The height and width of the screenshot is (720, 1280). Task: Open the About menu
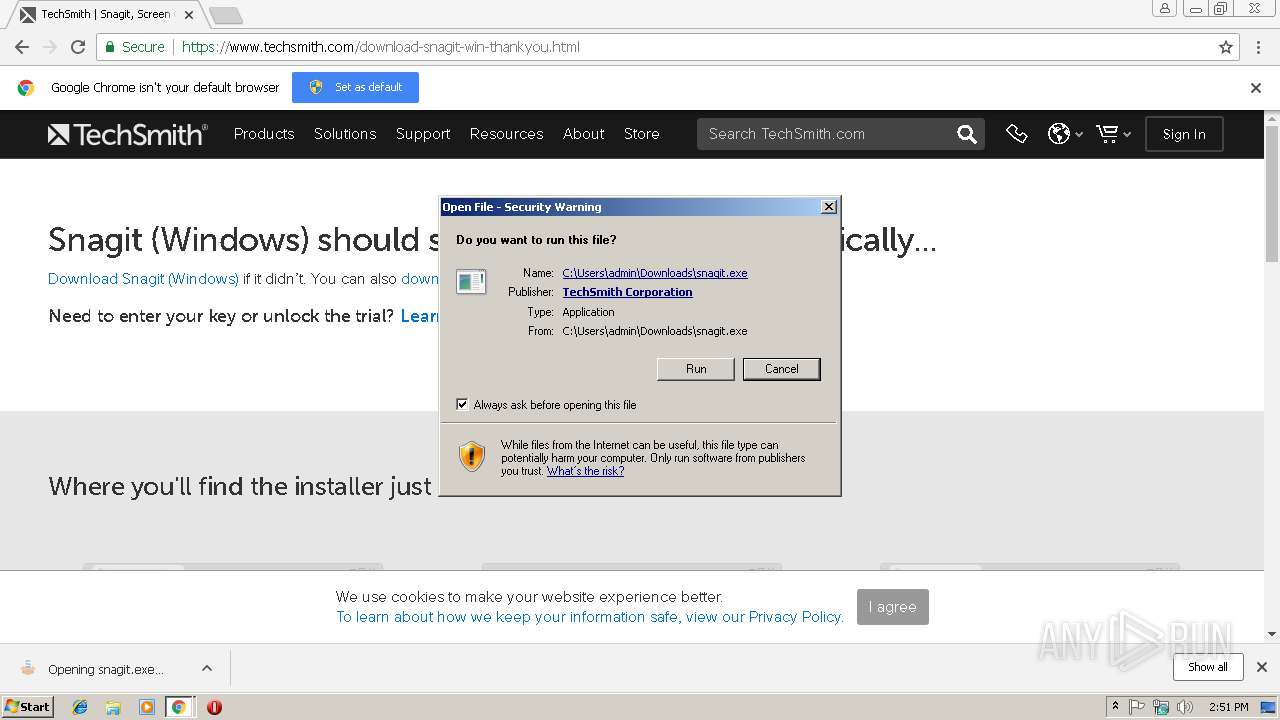(584, 134)
